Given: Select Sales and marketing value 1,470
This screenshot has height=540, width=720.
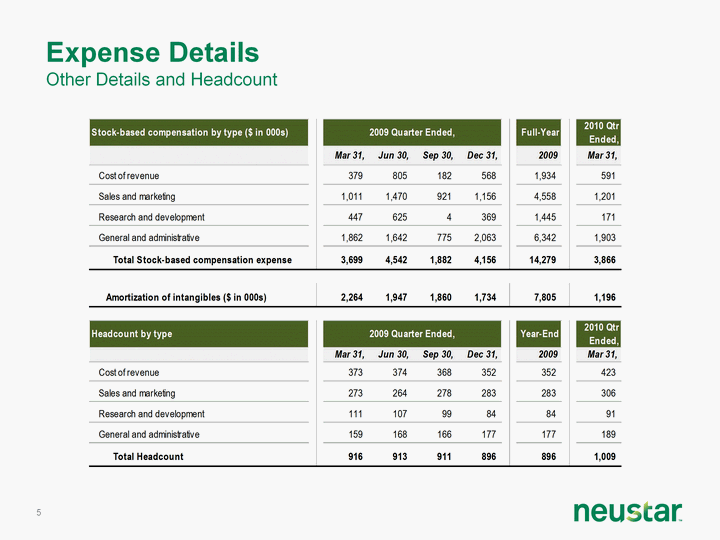Looking at the screenshot, I should (396, 197).
